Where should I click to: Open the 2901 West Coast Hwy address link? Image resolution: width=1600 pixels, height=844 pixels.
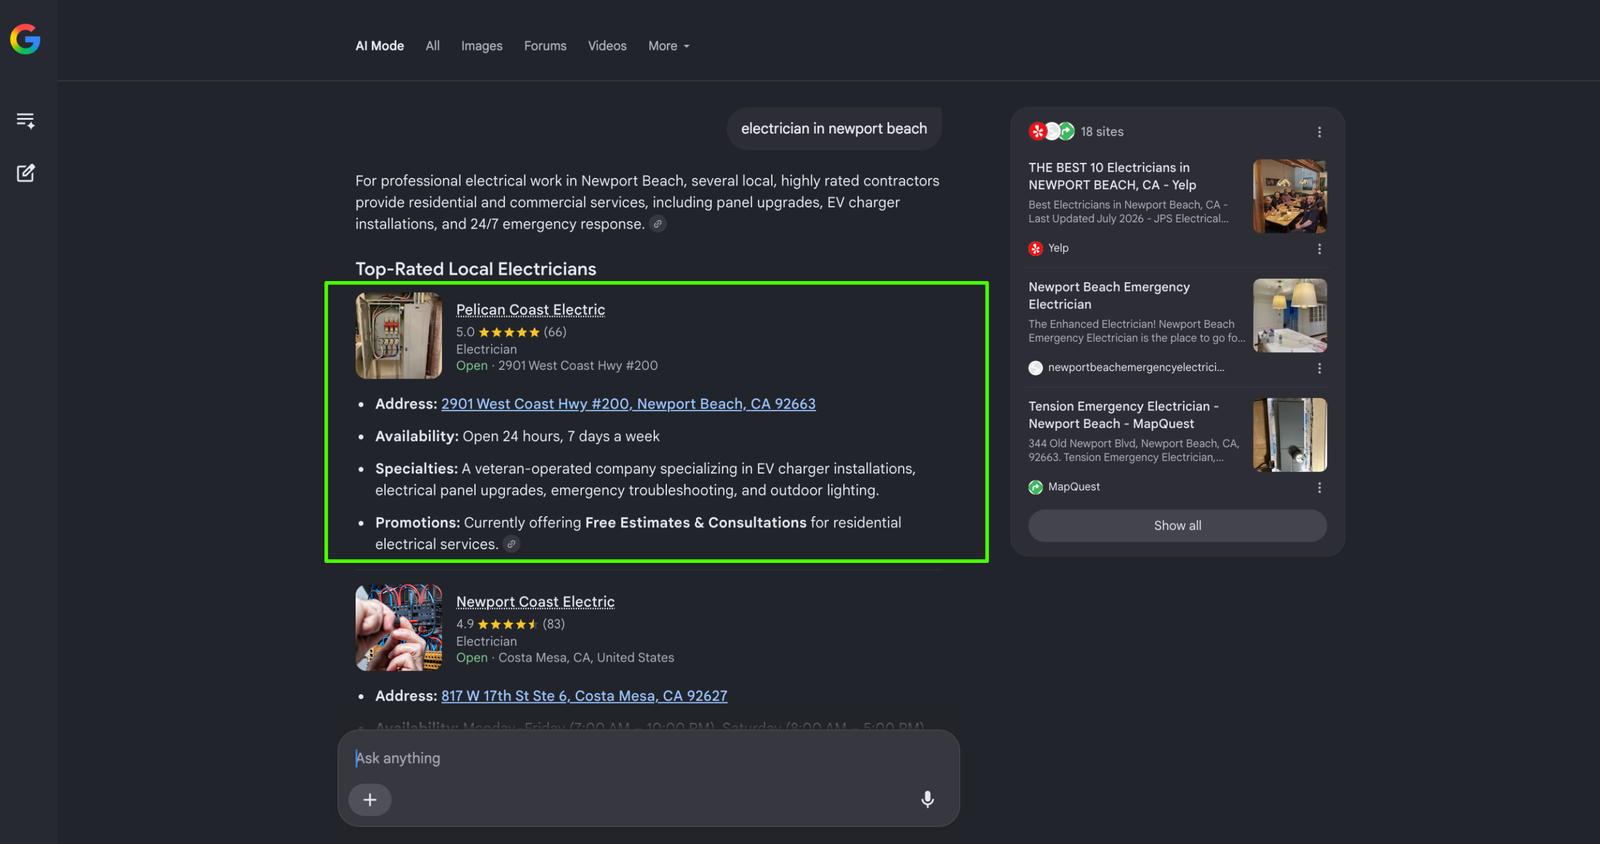pyautogui.click(x=628, y=404)
